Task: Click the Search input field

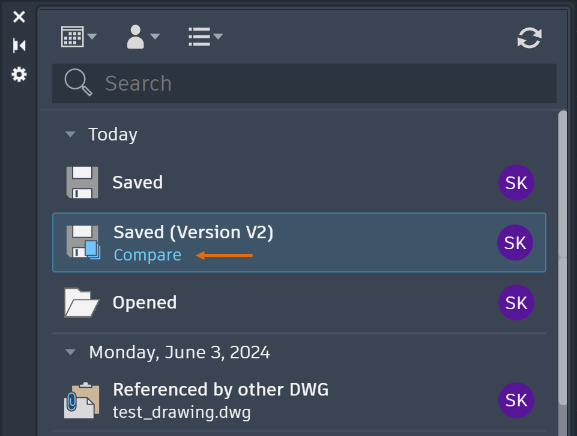Action: coord(304,84)
